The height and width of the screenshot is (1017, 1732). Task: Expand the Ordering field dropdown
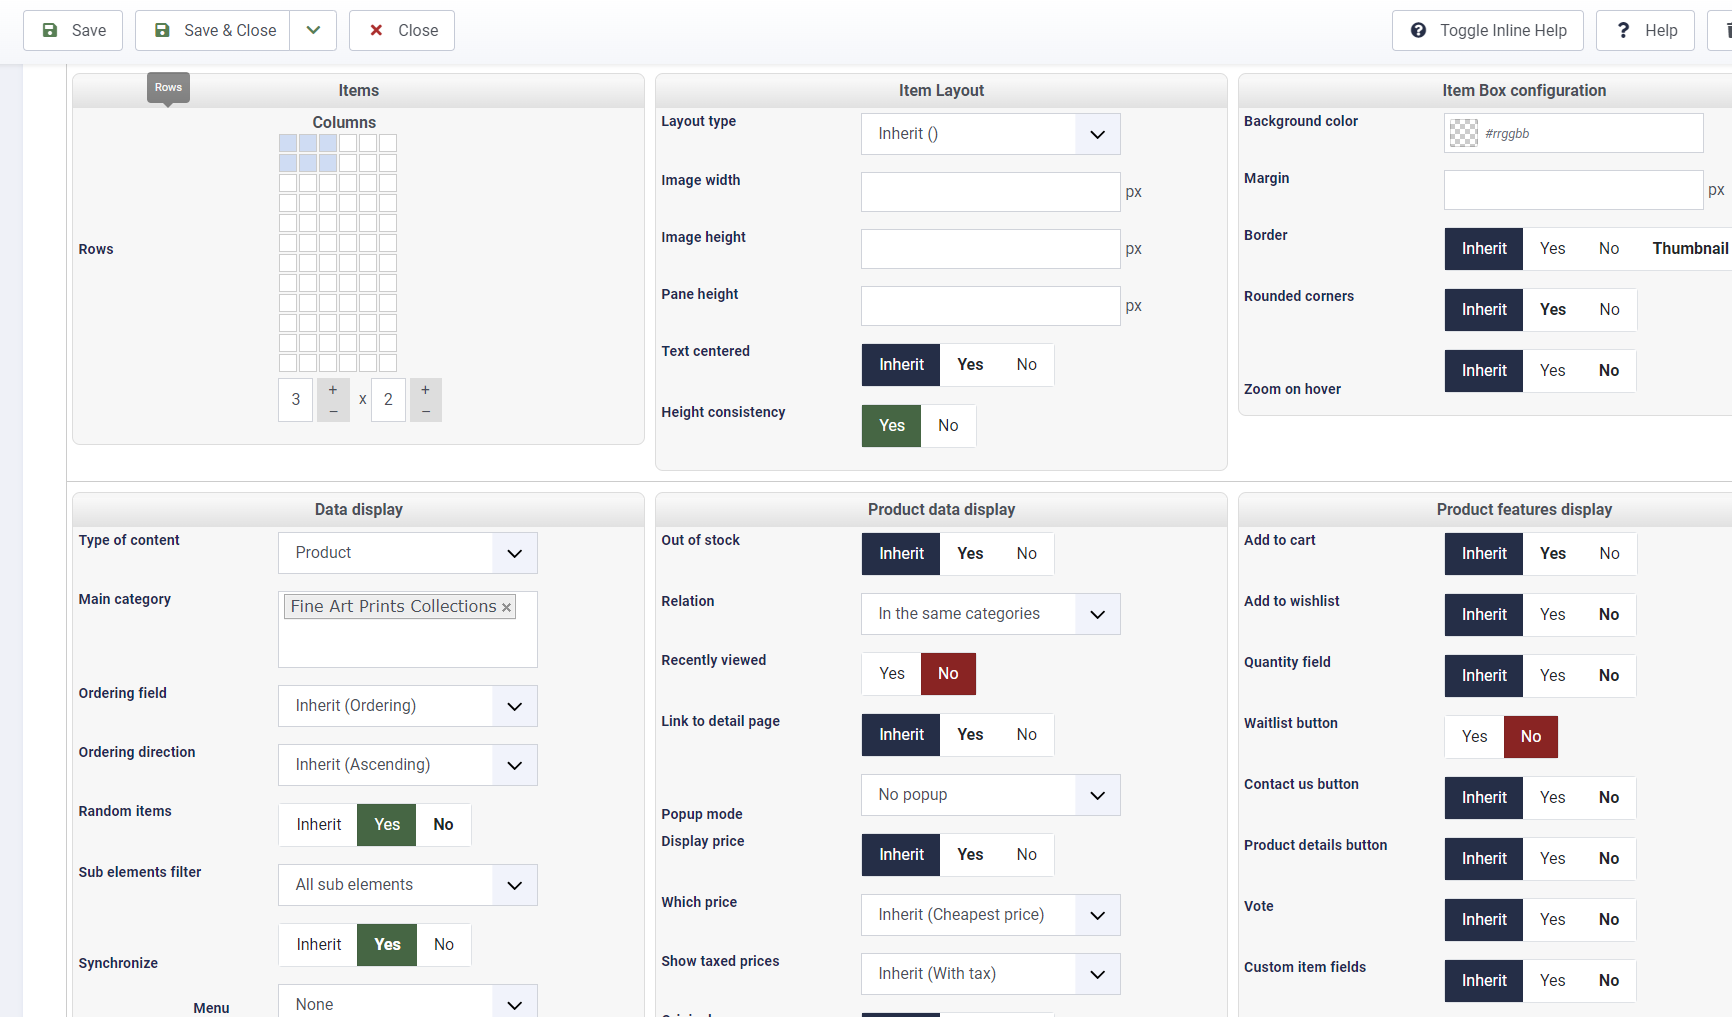(x=408, y=706)
